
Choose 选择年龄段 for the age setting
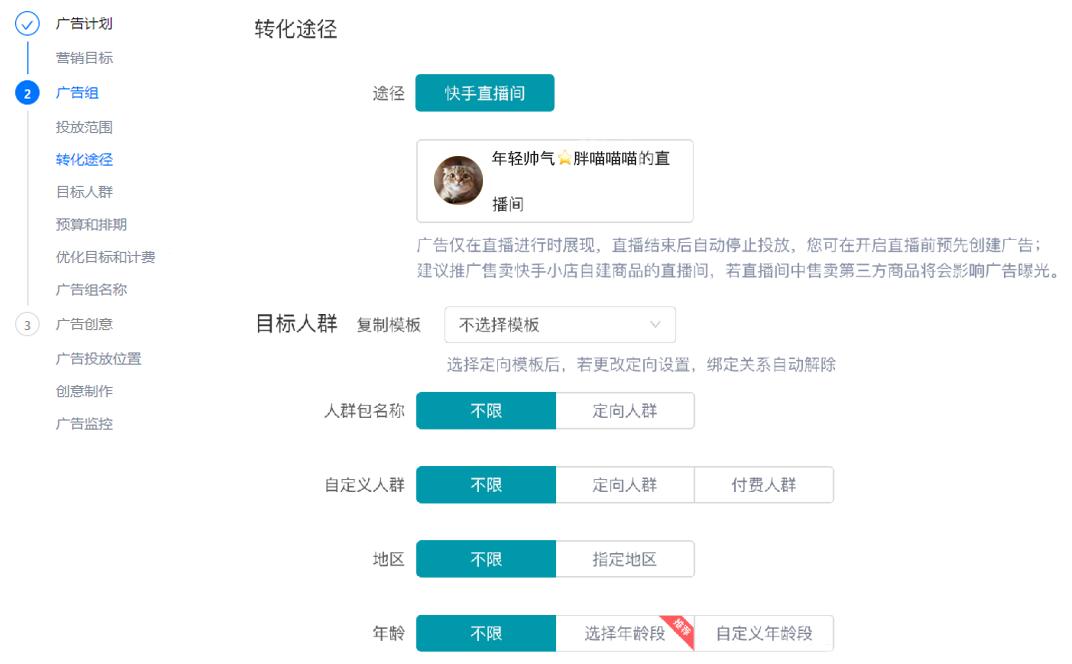coord(618,633)
